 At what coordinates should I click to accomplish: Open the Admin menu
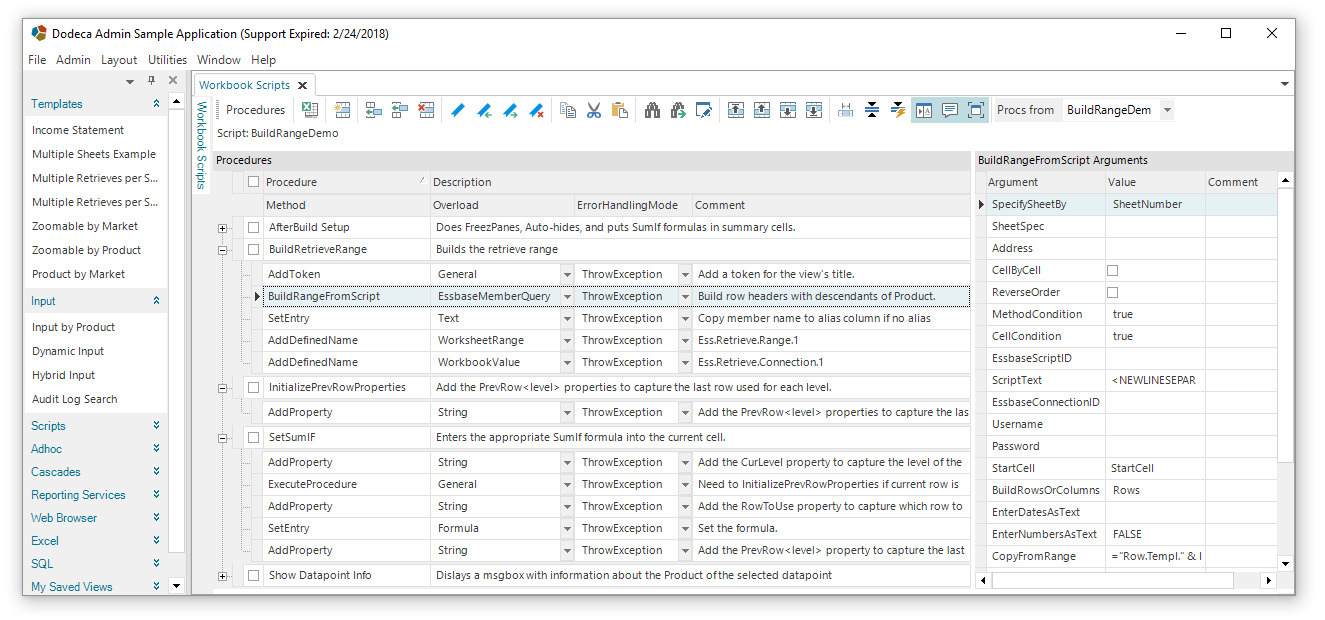coord(73,60)
